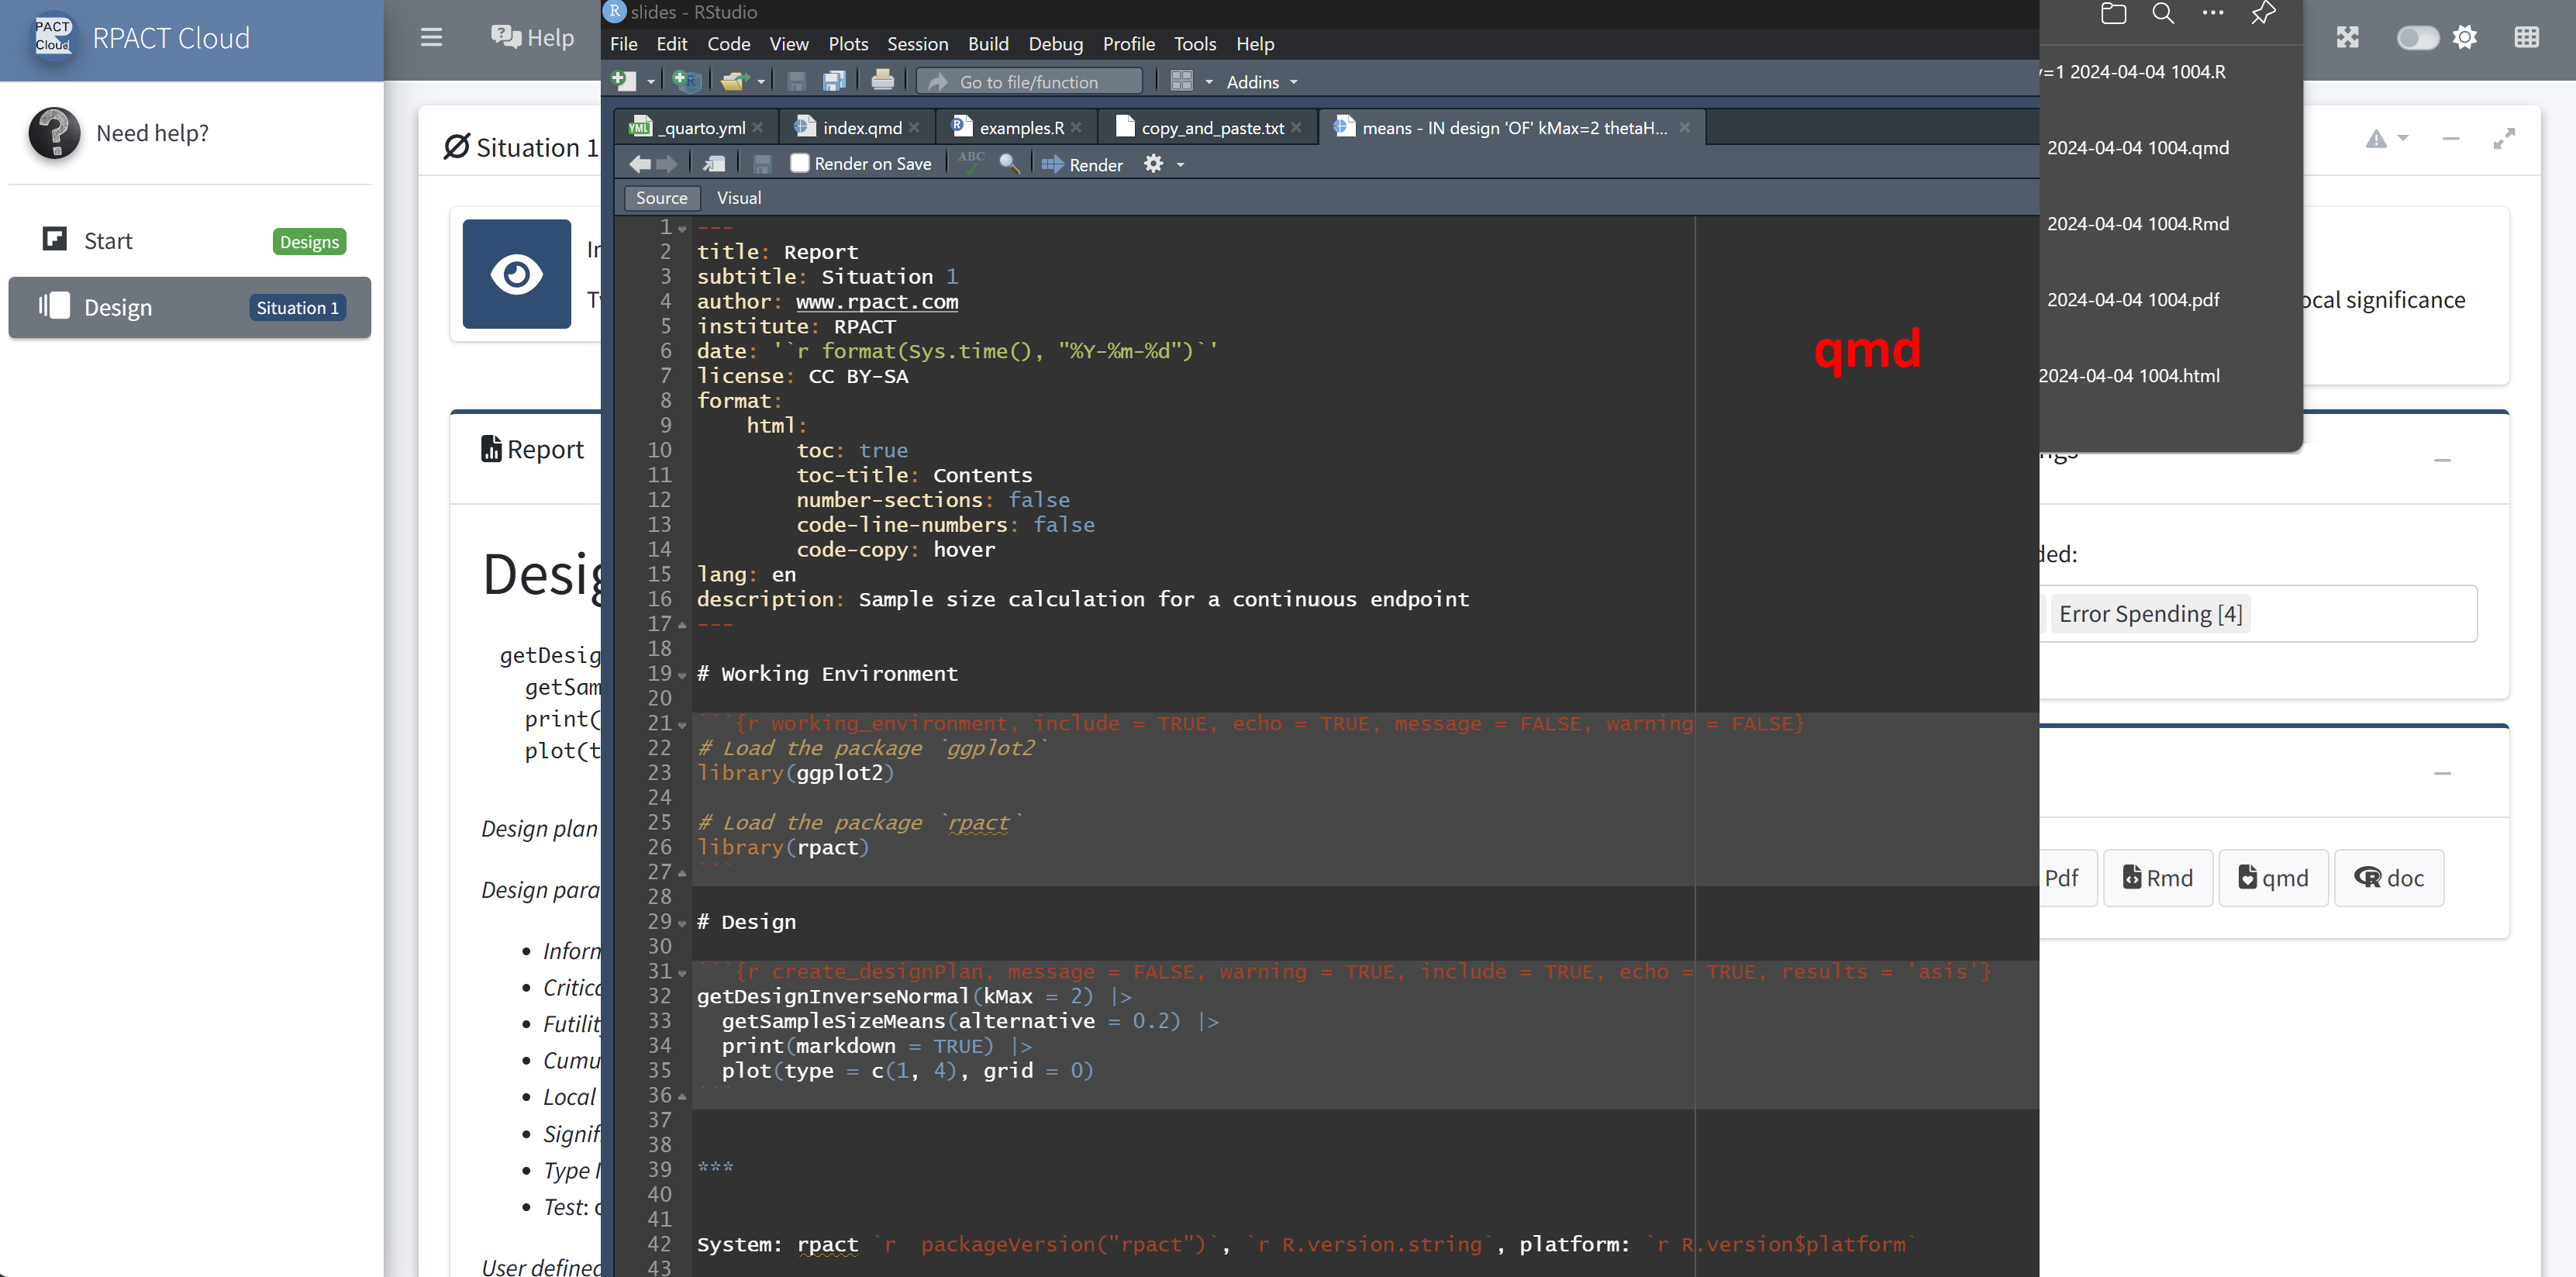Click show in new window icon

[714, 163]
